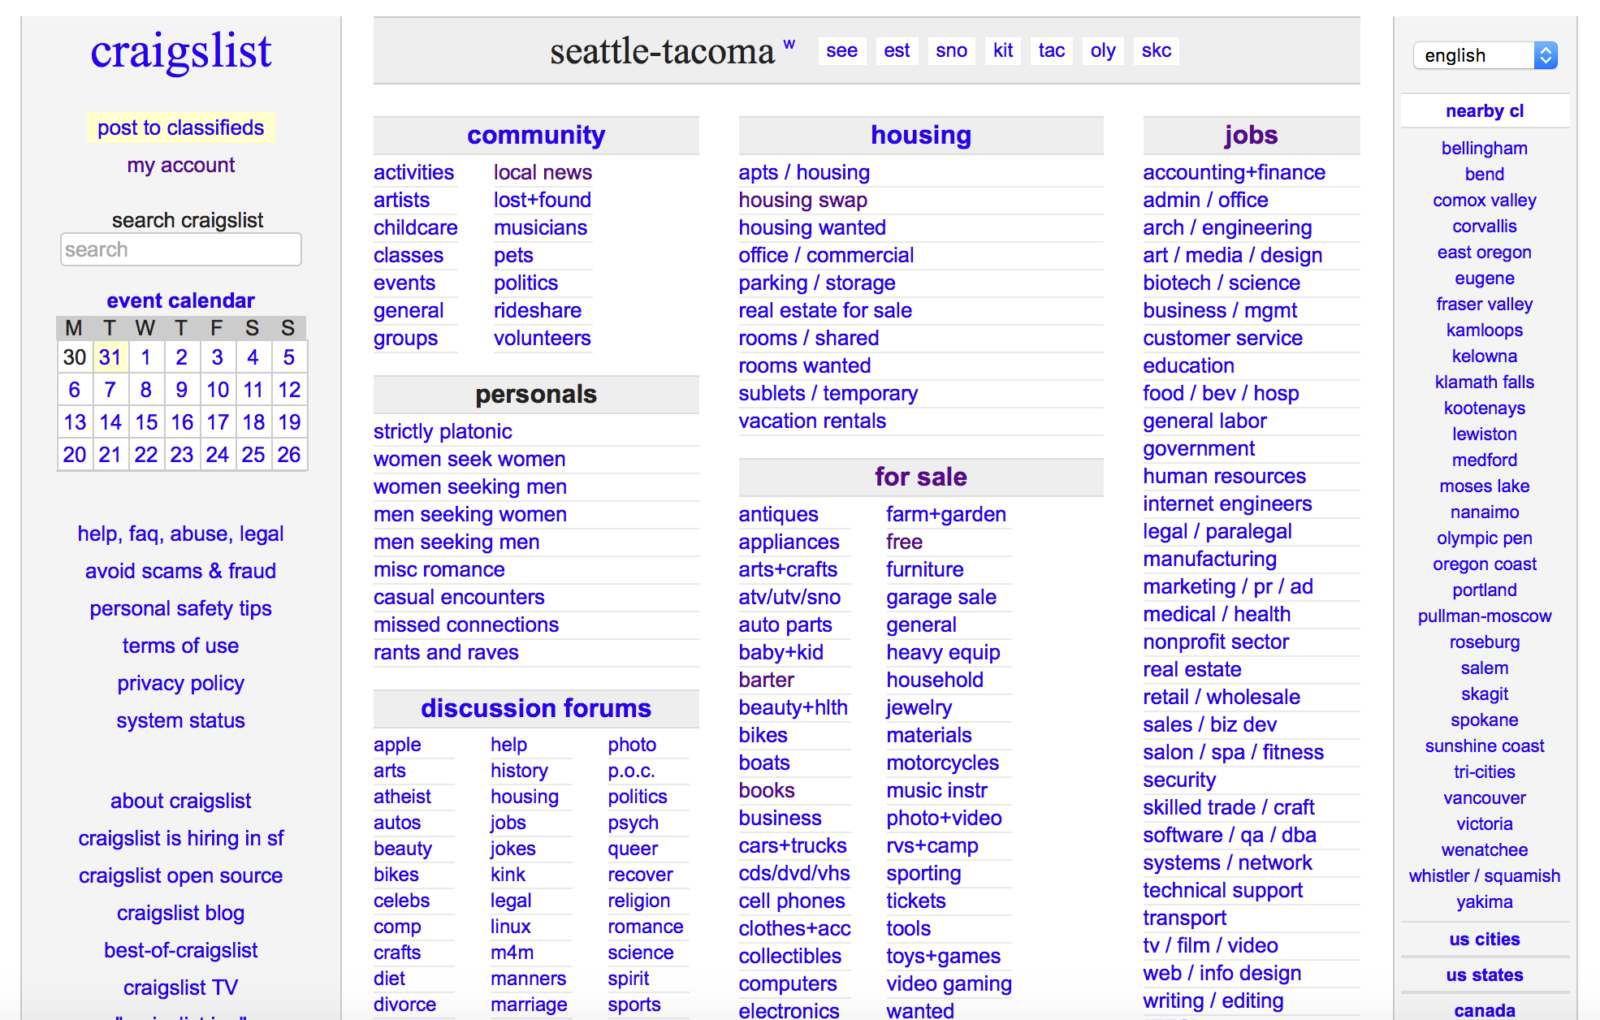This screenshot has height=1020, width=1600.
Task: Go to the bellingham craigslist site
Action: pyautogui.click(x=1485, y=148)
